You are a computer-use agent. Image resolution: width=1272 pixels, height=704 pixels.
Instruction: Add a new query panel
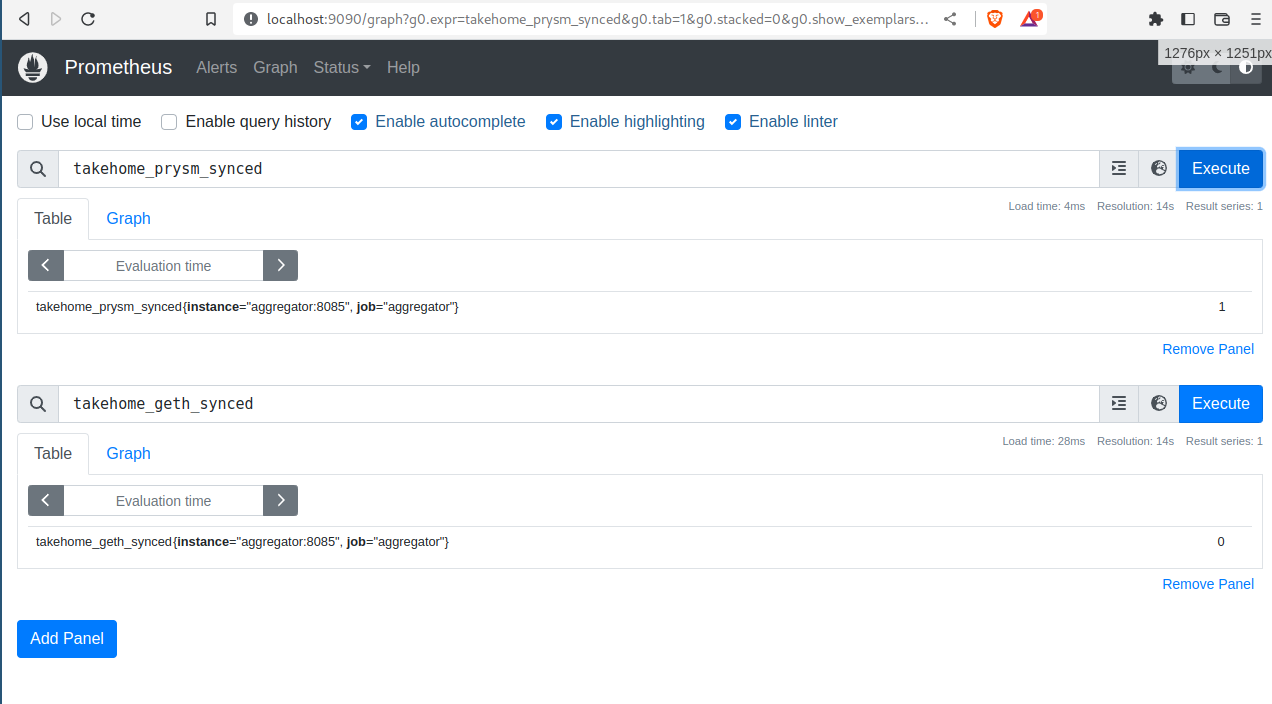pyautogui.click(x=67, y=639)
